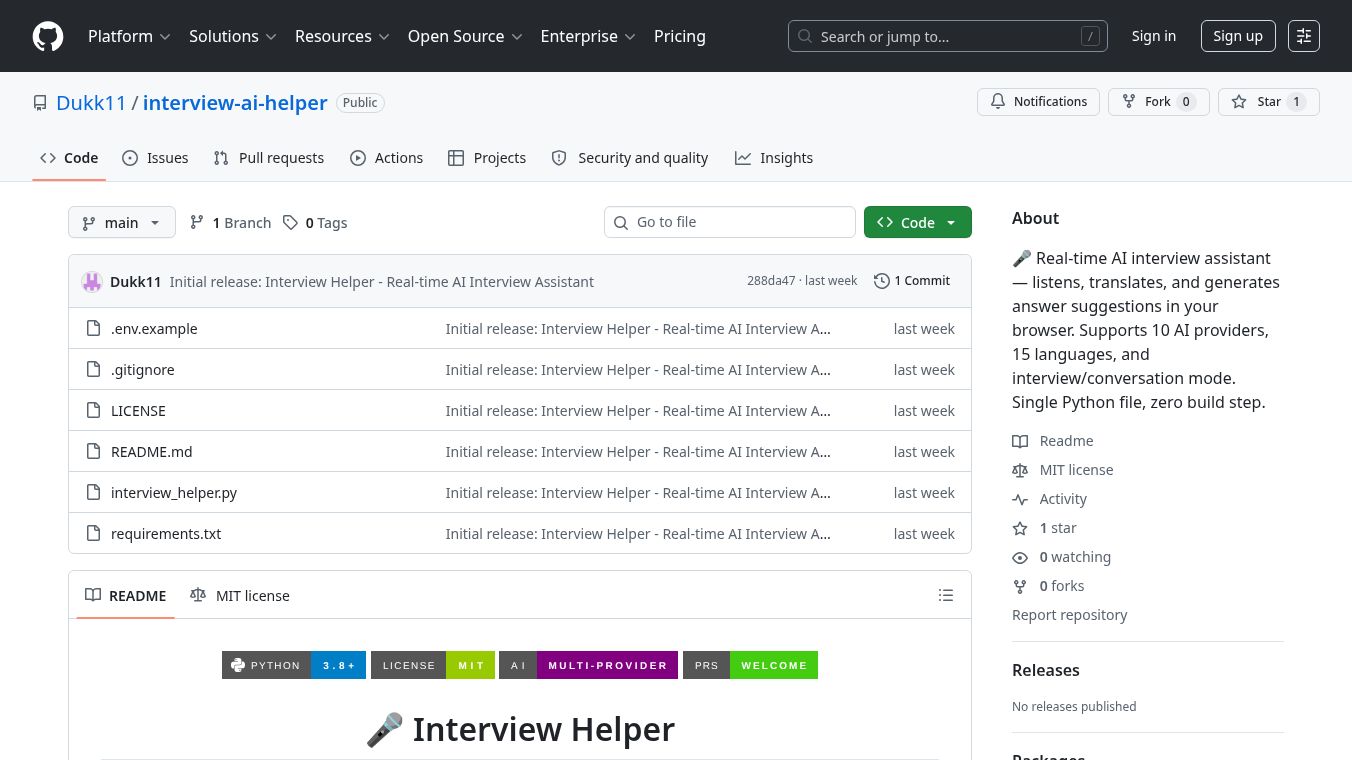The height and width of the screenshot is (760, 1352).
Task: Expand the Open Source menu
Action: pos(465,36)
